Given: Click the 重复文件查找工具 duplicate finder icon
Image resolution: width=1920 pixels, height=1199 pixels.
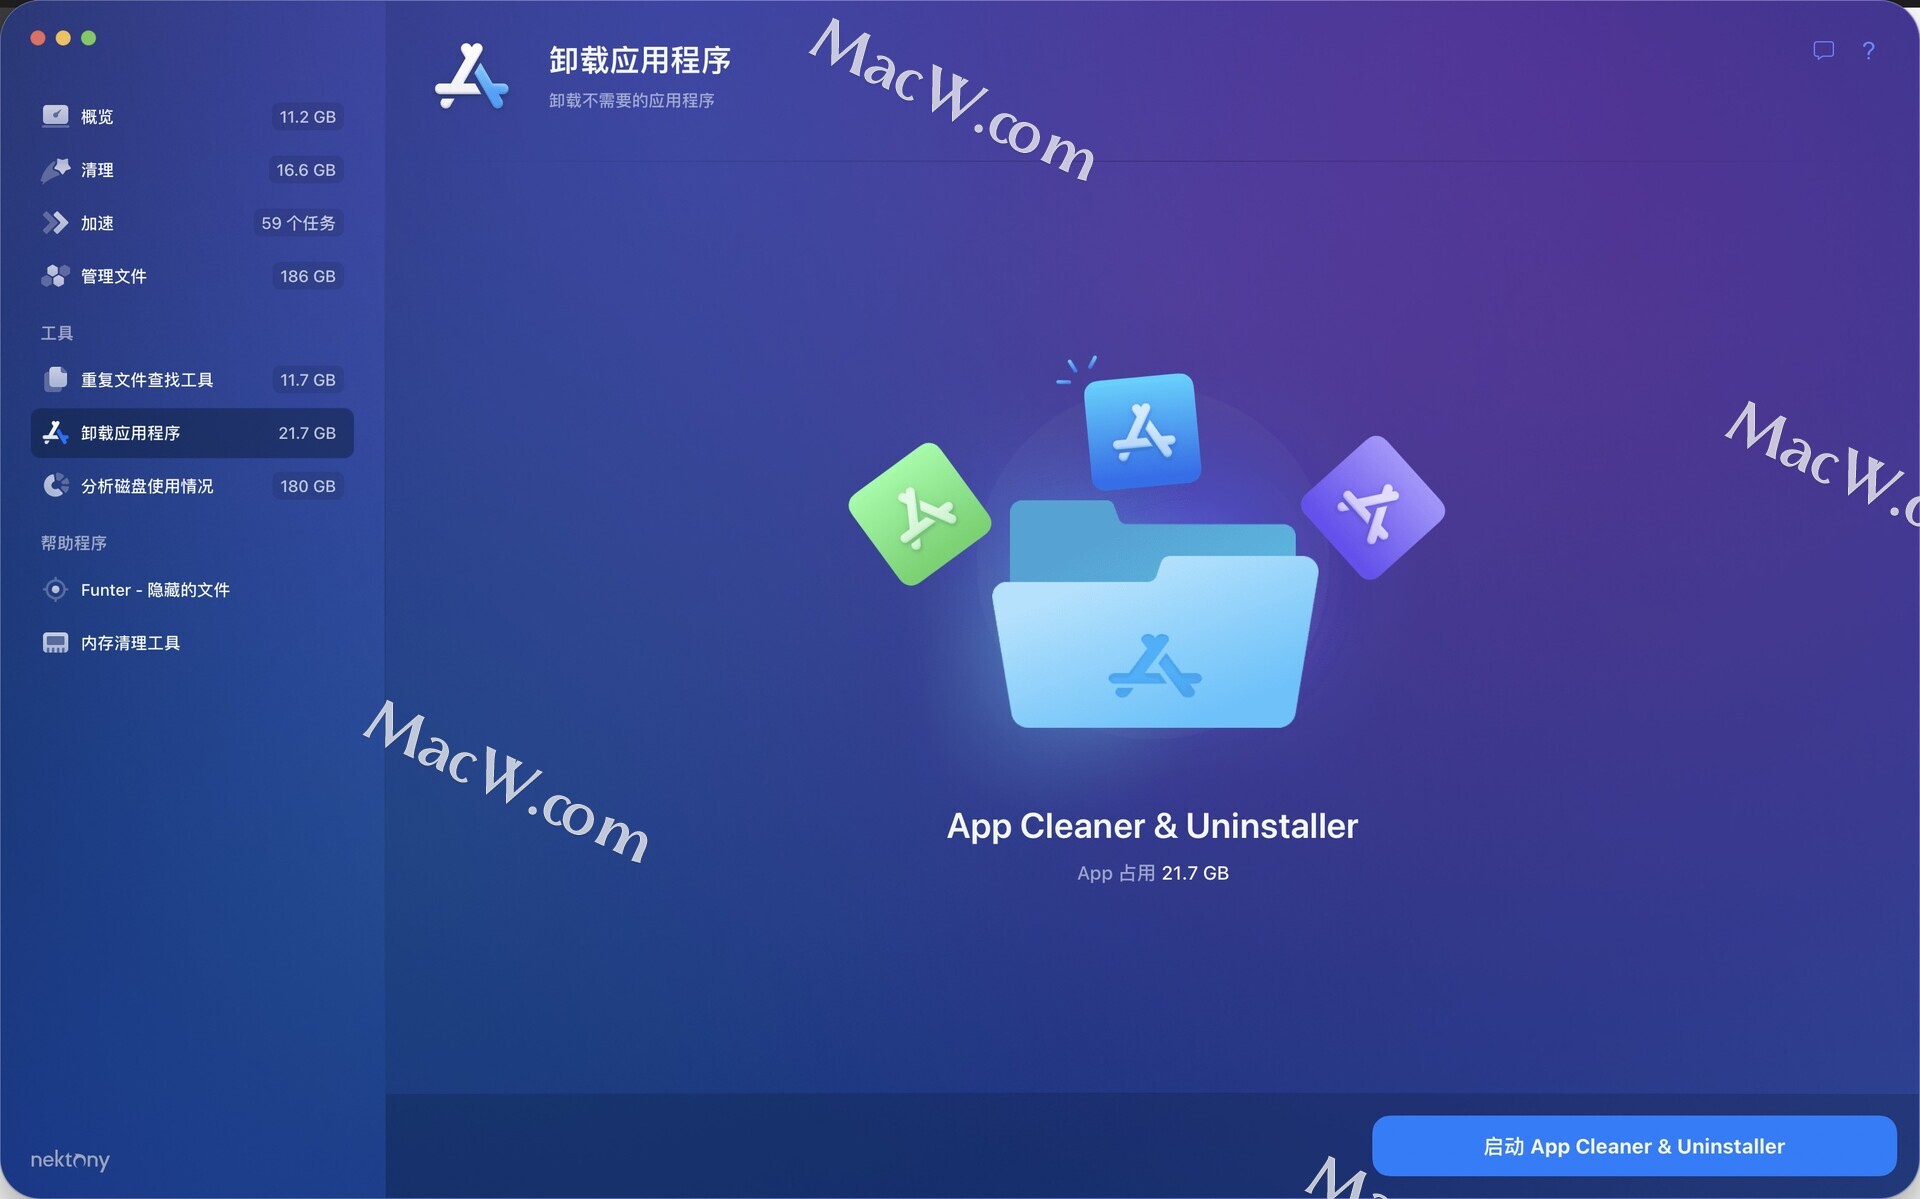Looking at the screenshot, I should tap(55, 380).
